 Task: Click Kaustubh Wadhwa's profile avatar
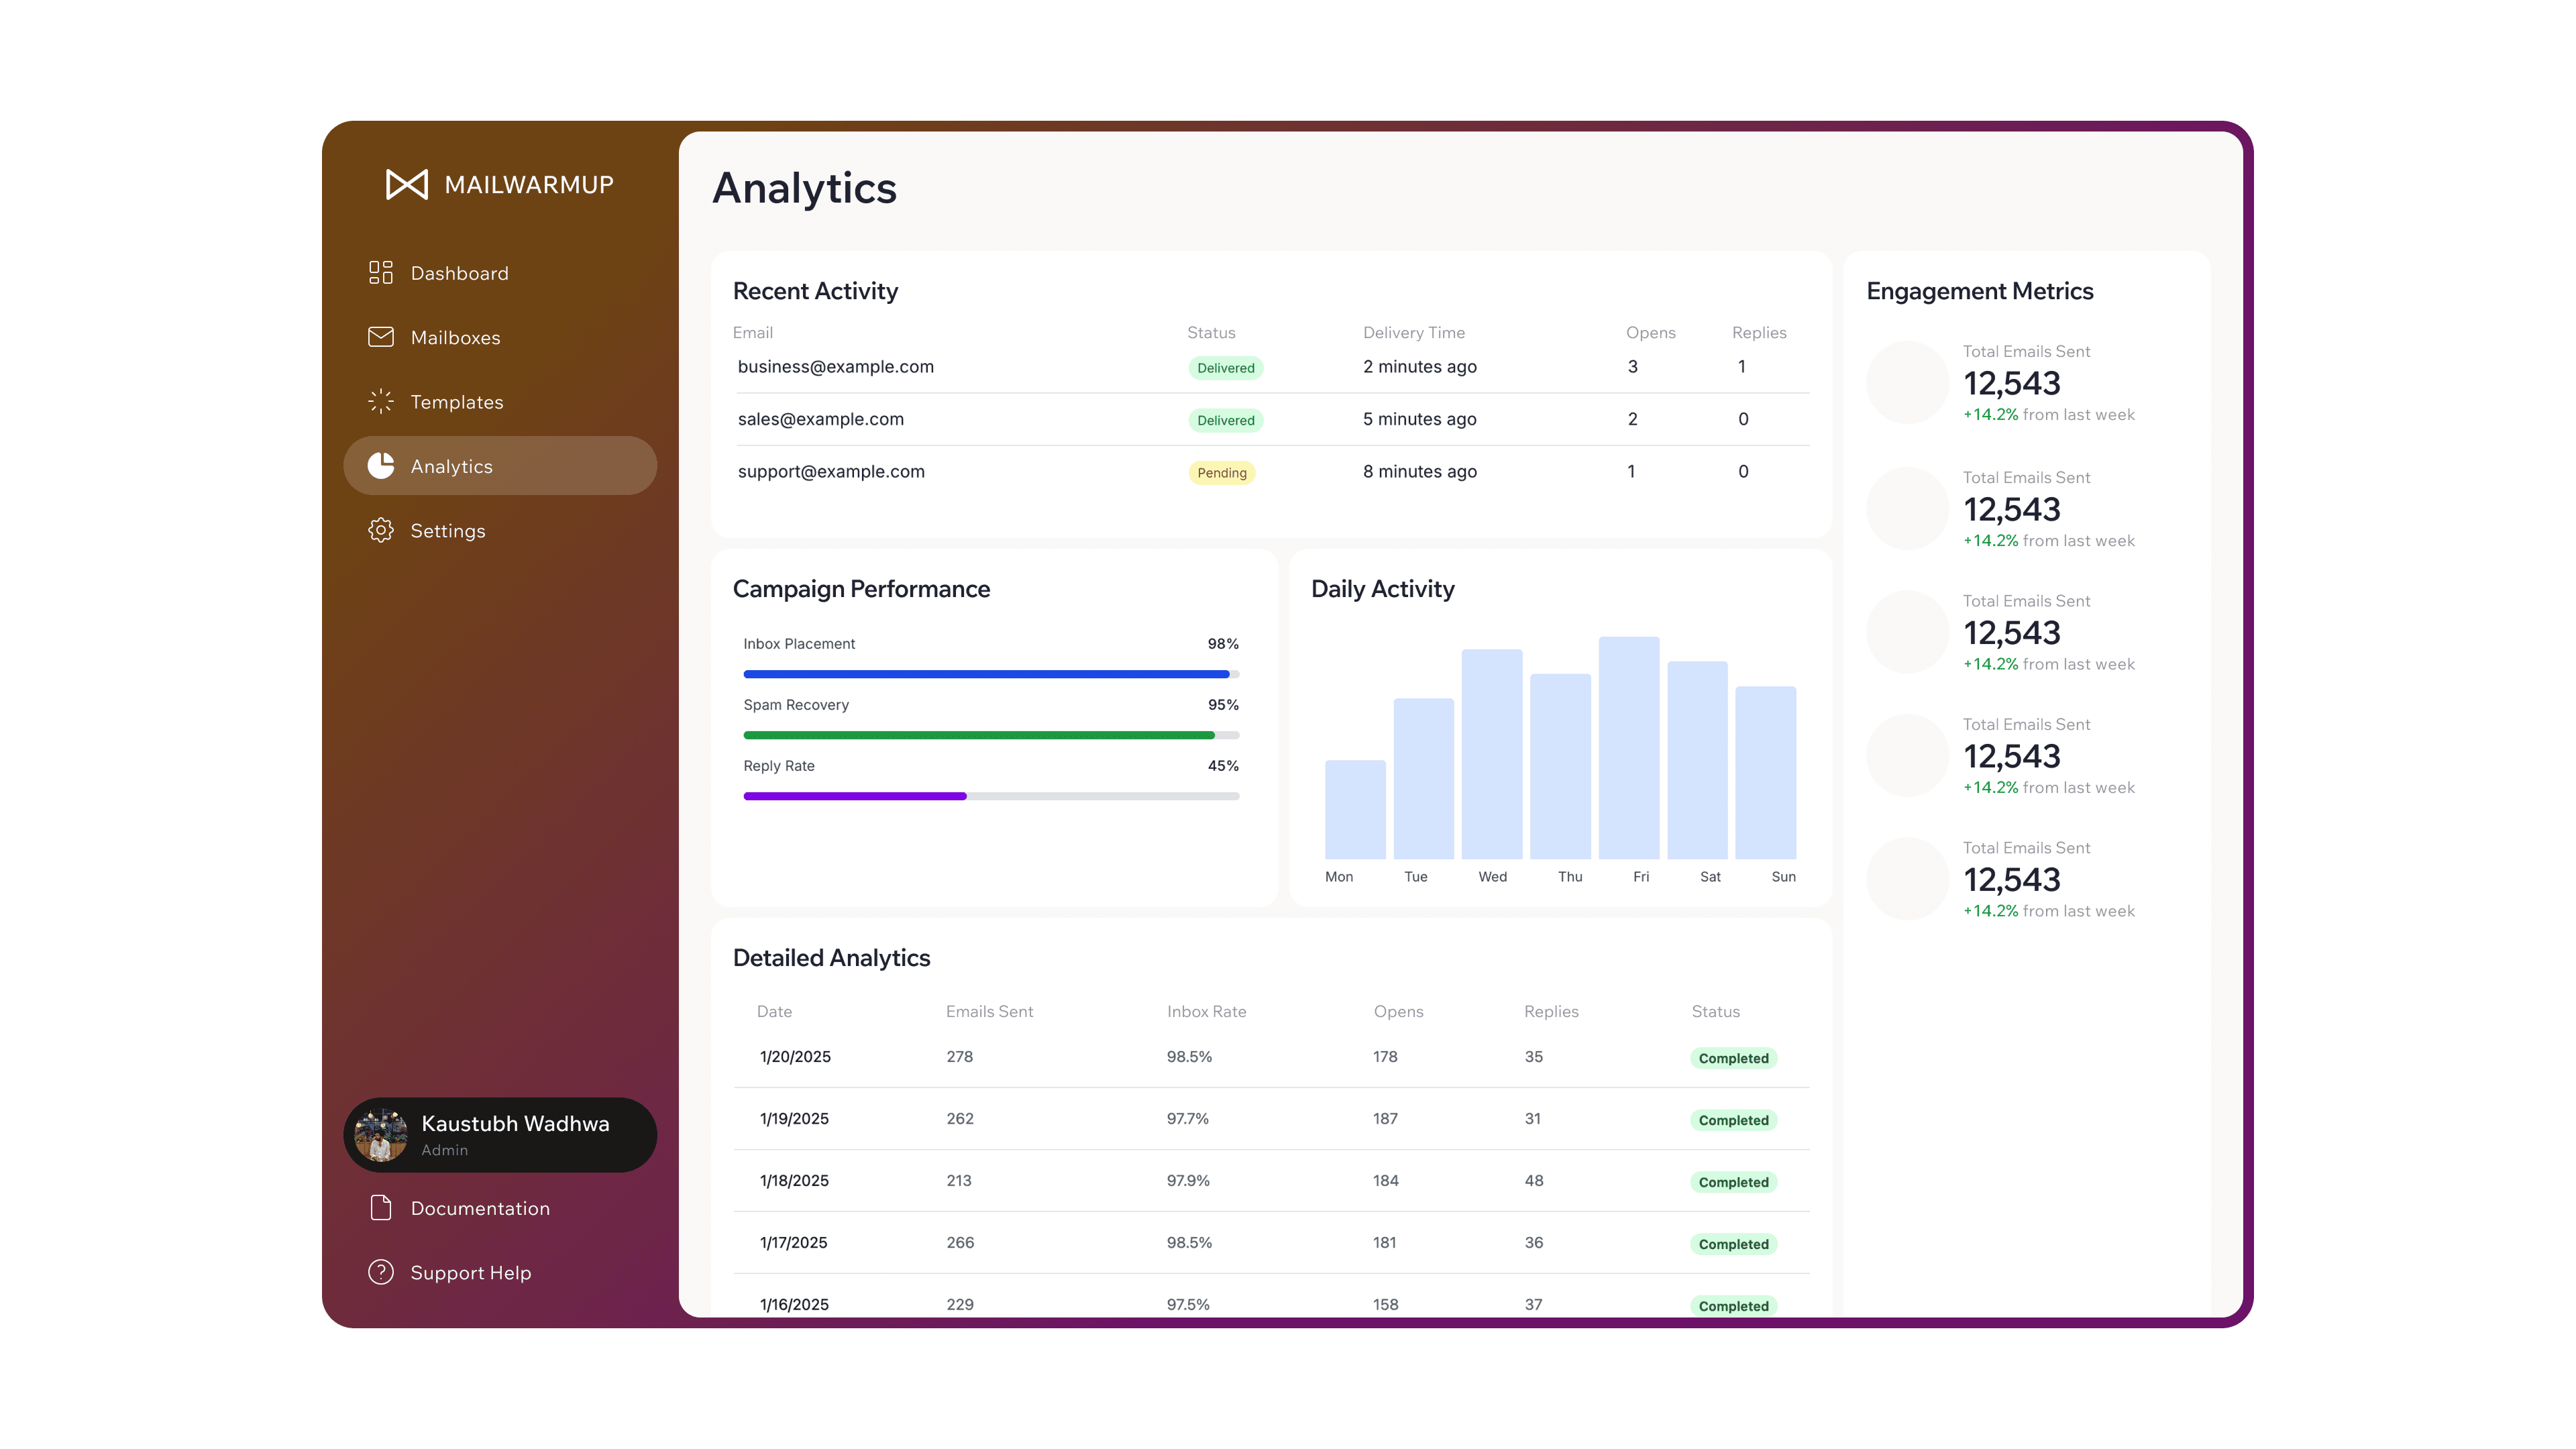381,1135
